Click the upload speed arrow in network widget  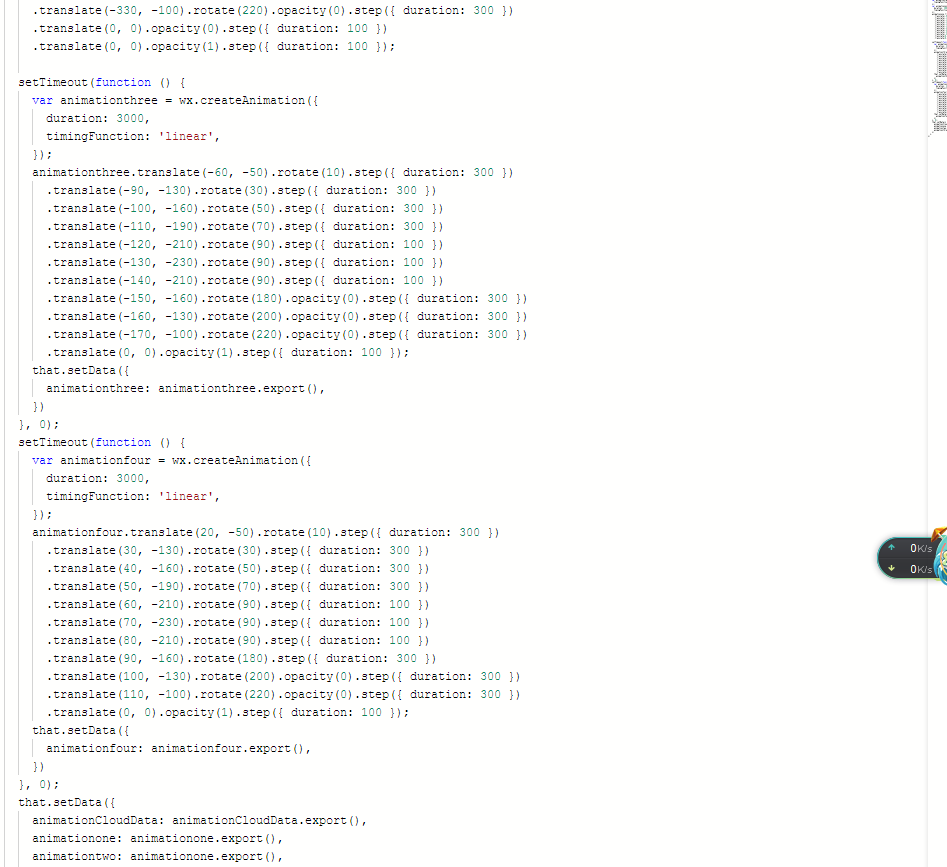(891, 548)
